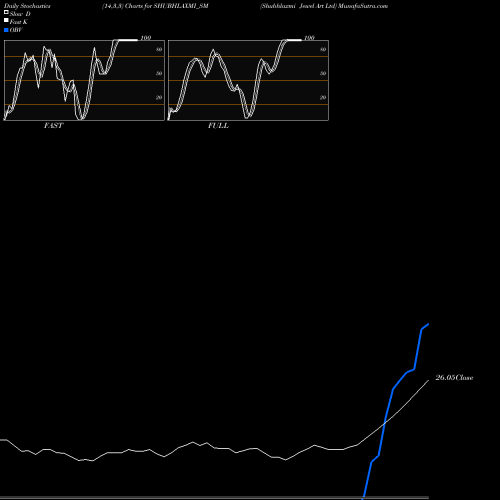Click the 20 level label in FAST chart

click(159, 97)
